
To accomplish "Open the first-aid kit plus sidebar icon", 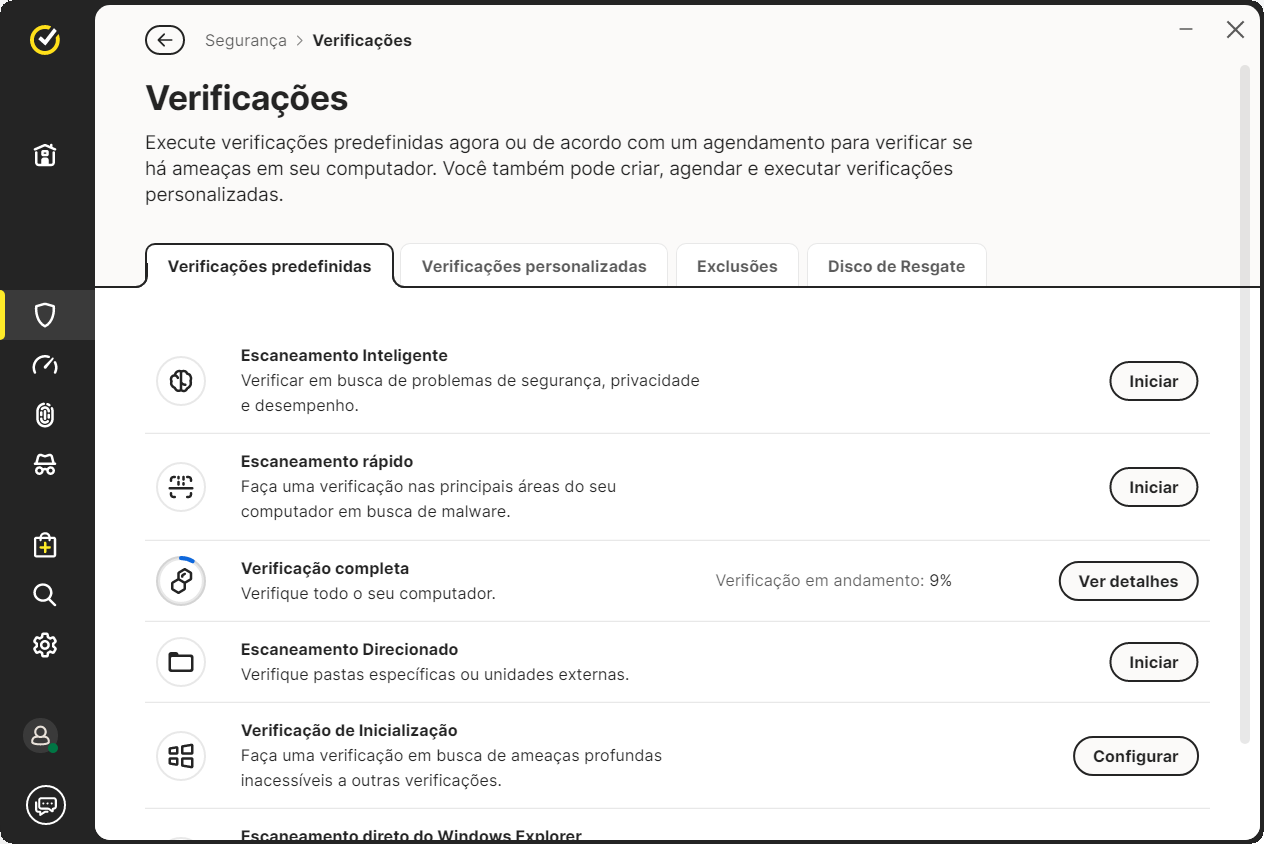I will coord(45,545).
